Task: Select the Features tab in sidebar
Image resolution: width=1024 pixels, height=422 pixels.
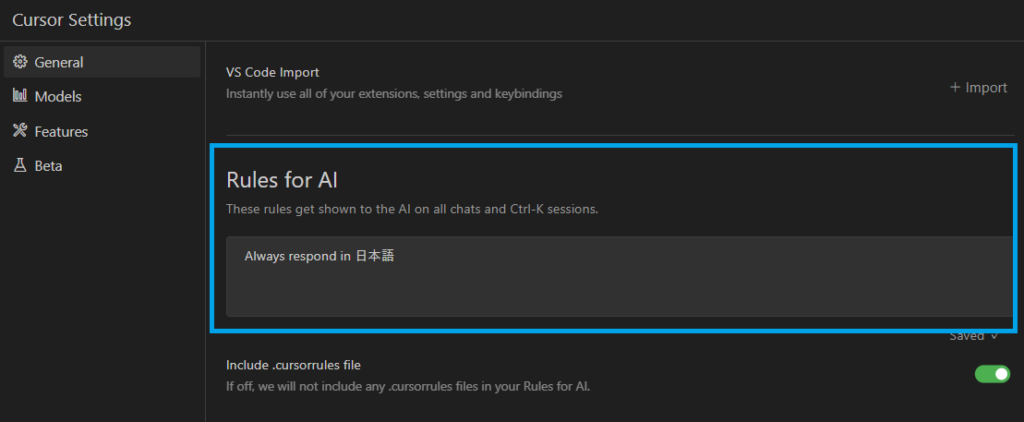Action: click(102, 131)
